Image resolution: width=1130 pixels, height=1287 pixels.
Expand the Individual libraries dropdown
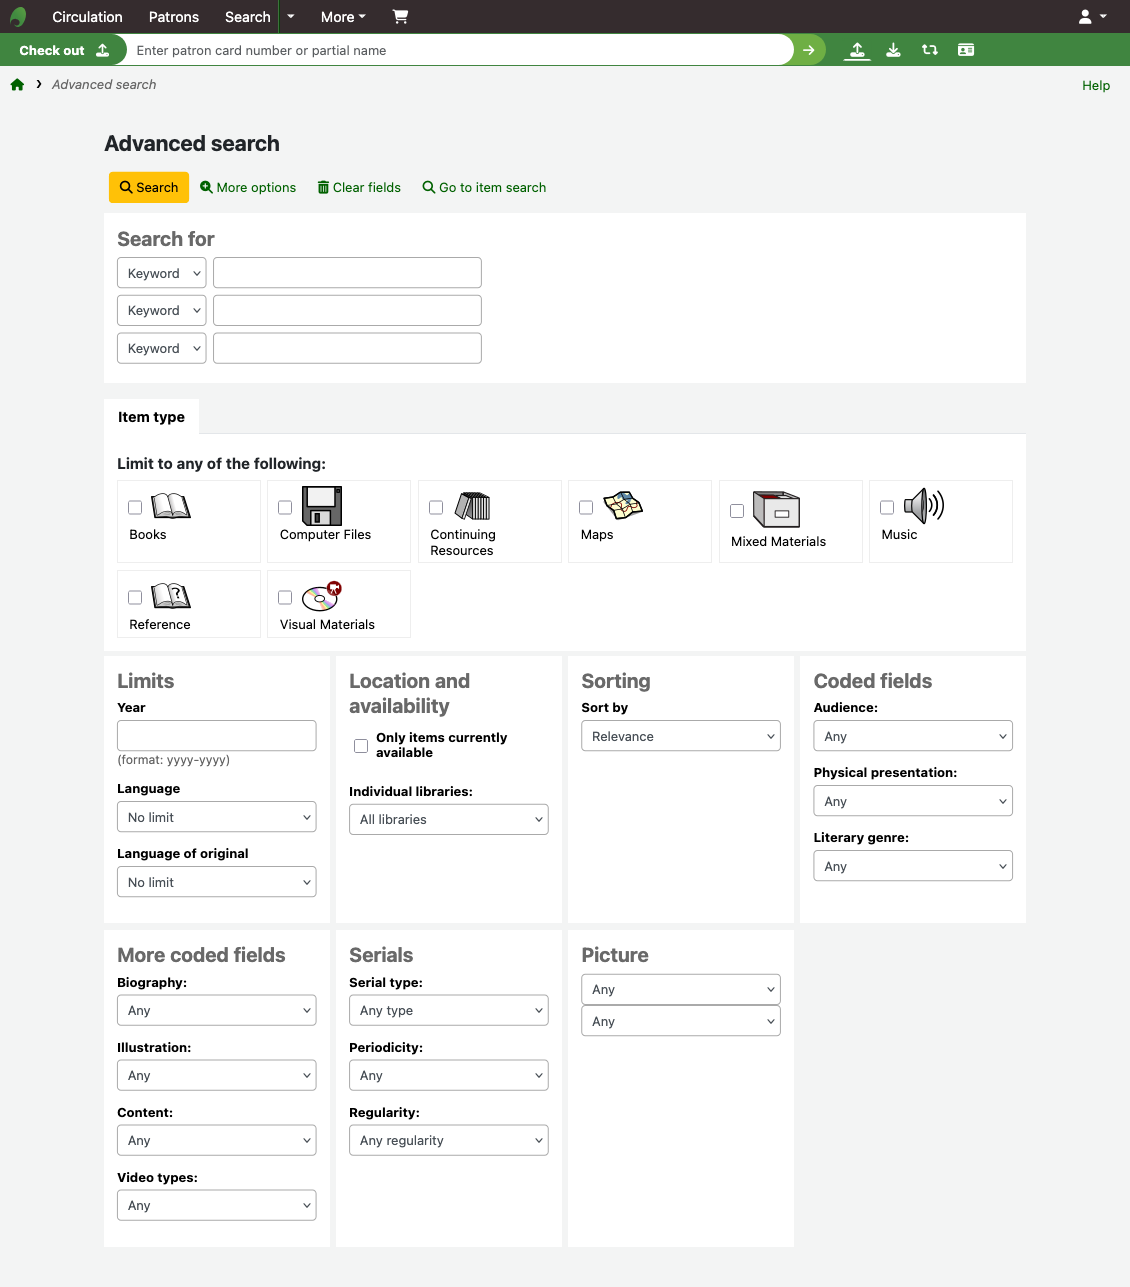[448, 819]
